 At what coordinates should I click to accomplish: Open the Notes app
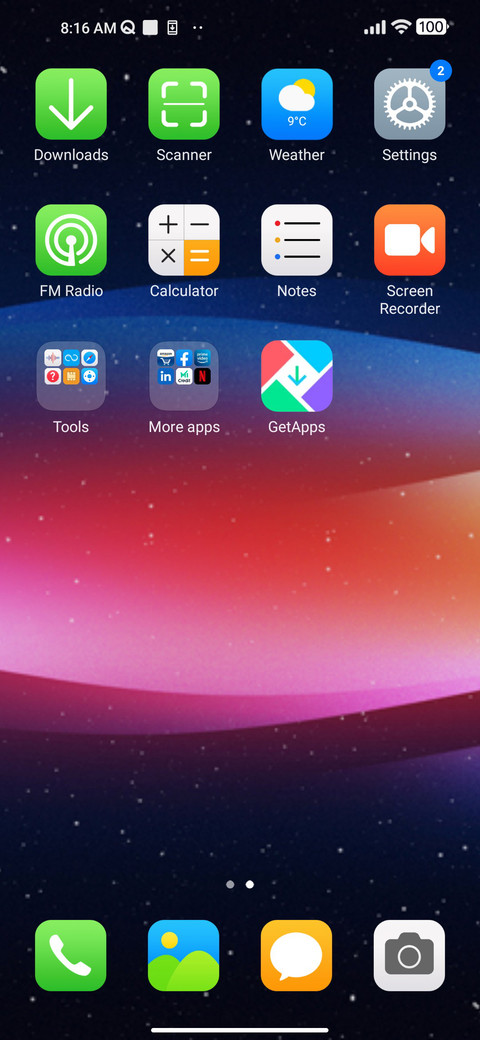click(x=296, y=240)
